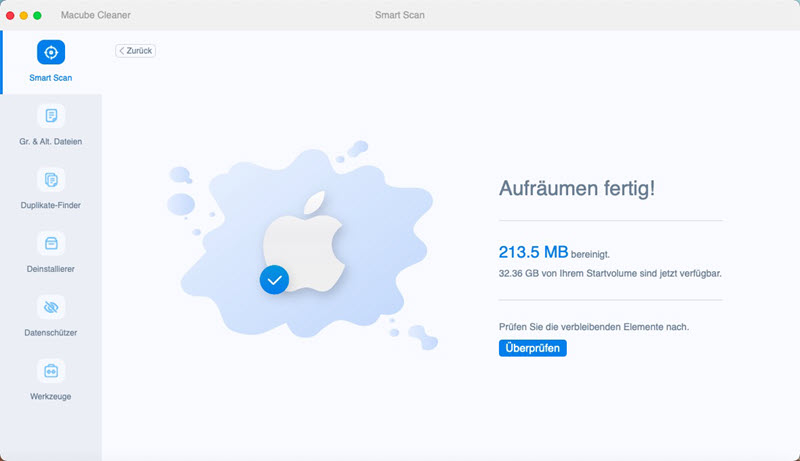Click the 'Aufräumen fertig!' heading

click(x=577, y=188)
